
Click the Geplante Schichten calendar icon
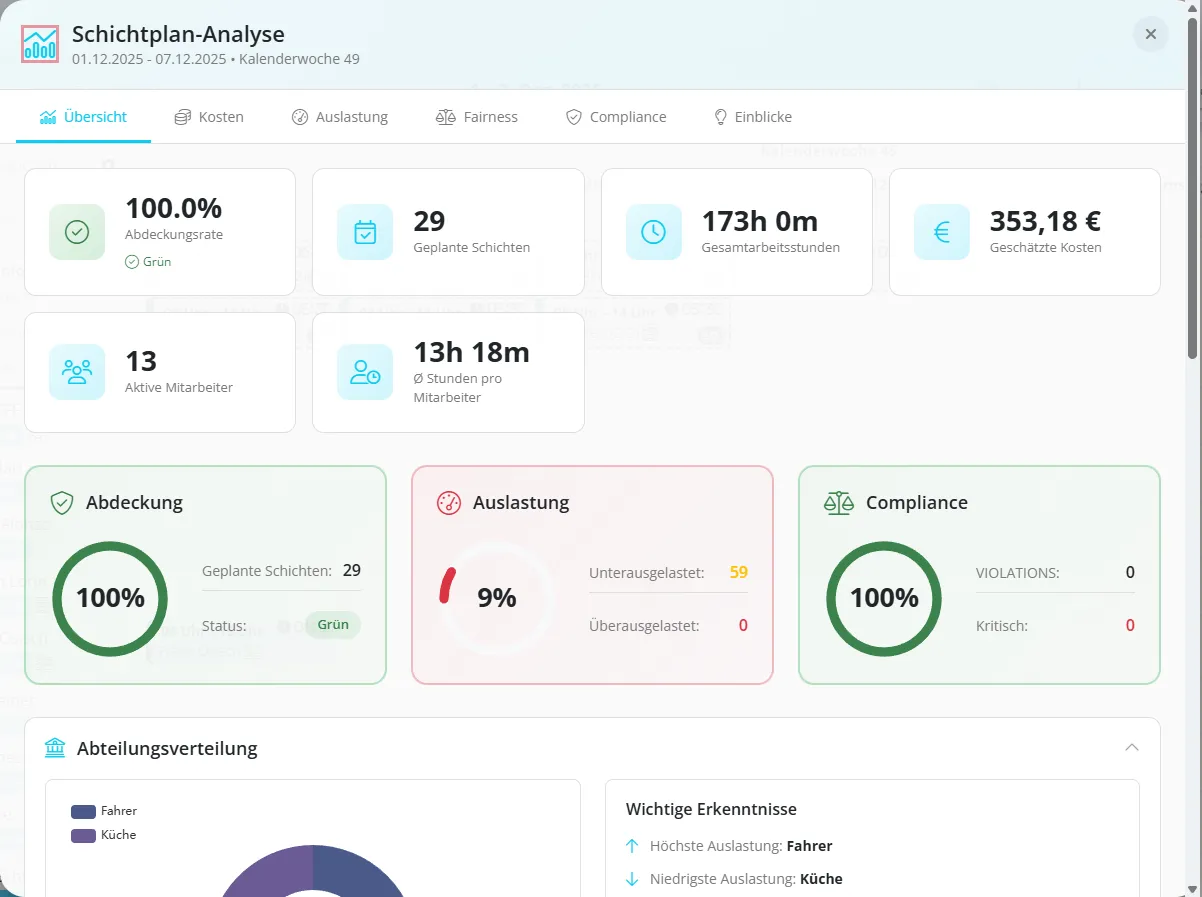pos(365,232)
